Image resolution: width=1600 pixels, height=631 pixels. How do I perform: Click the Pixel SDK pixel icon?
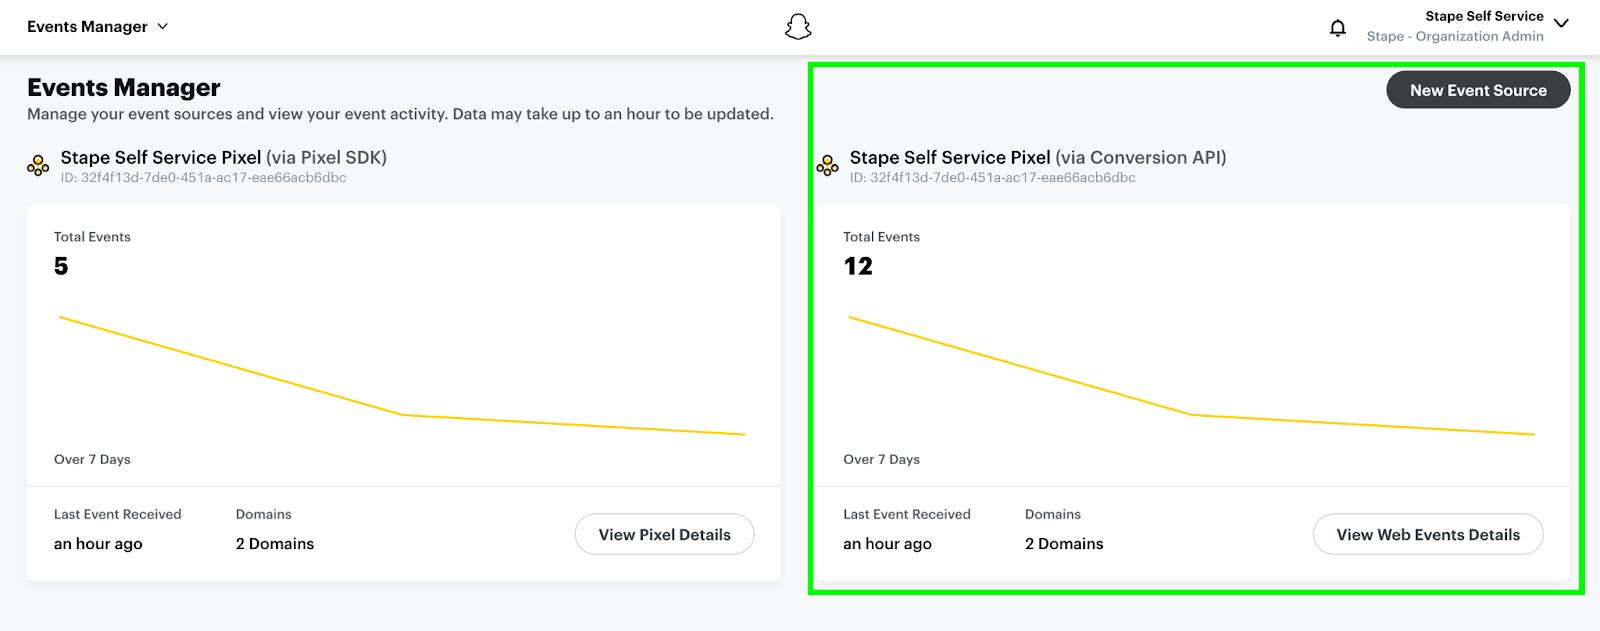(x=38, y=166)
